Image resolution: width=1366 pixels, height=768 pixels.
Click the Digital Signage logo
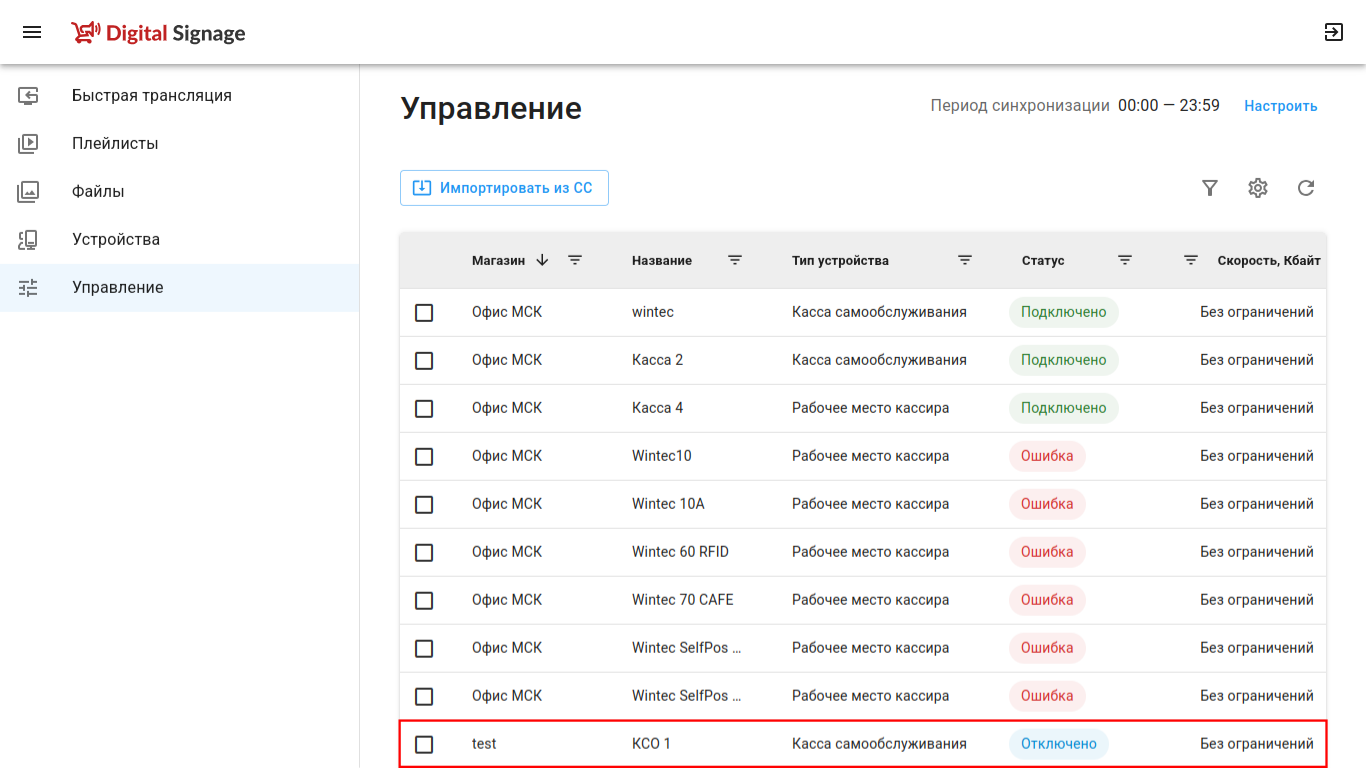pyautogui.click(x=158, y=33)
